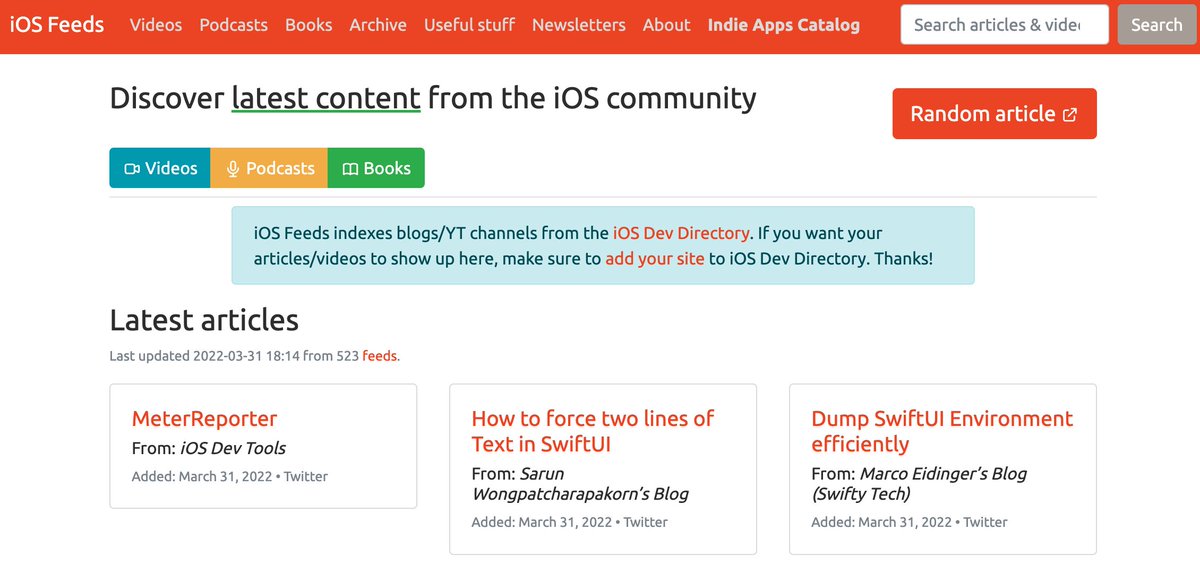Click the gray Search button

[x=1156, y=25]
